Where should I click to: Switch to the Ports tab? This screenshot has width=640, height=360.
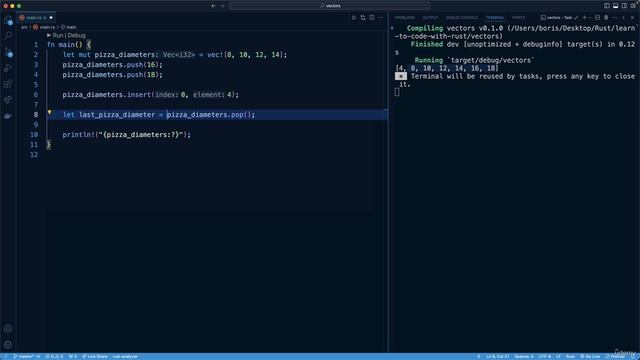coord(518,18)
